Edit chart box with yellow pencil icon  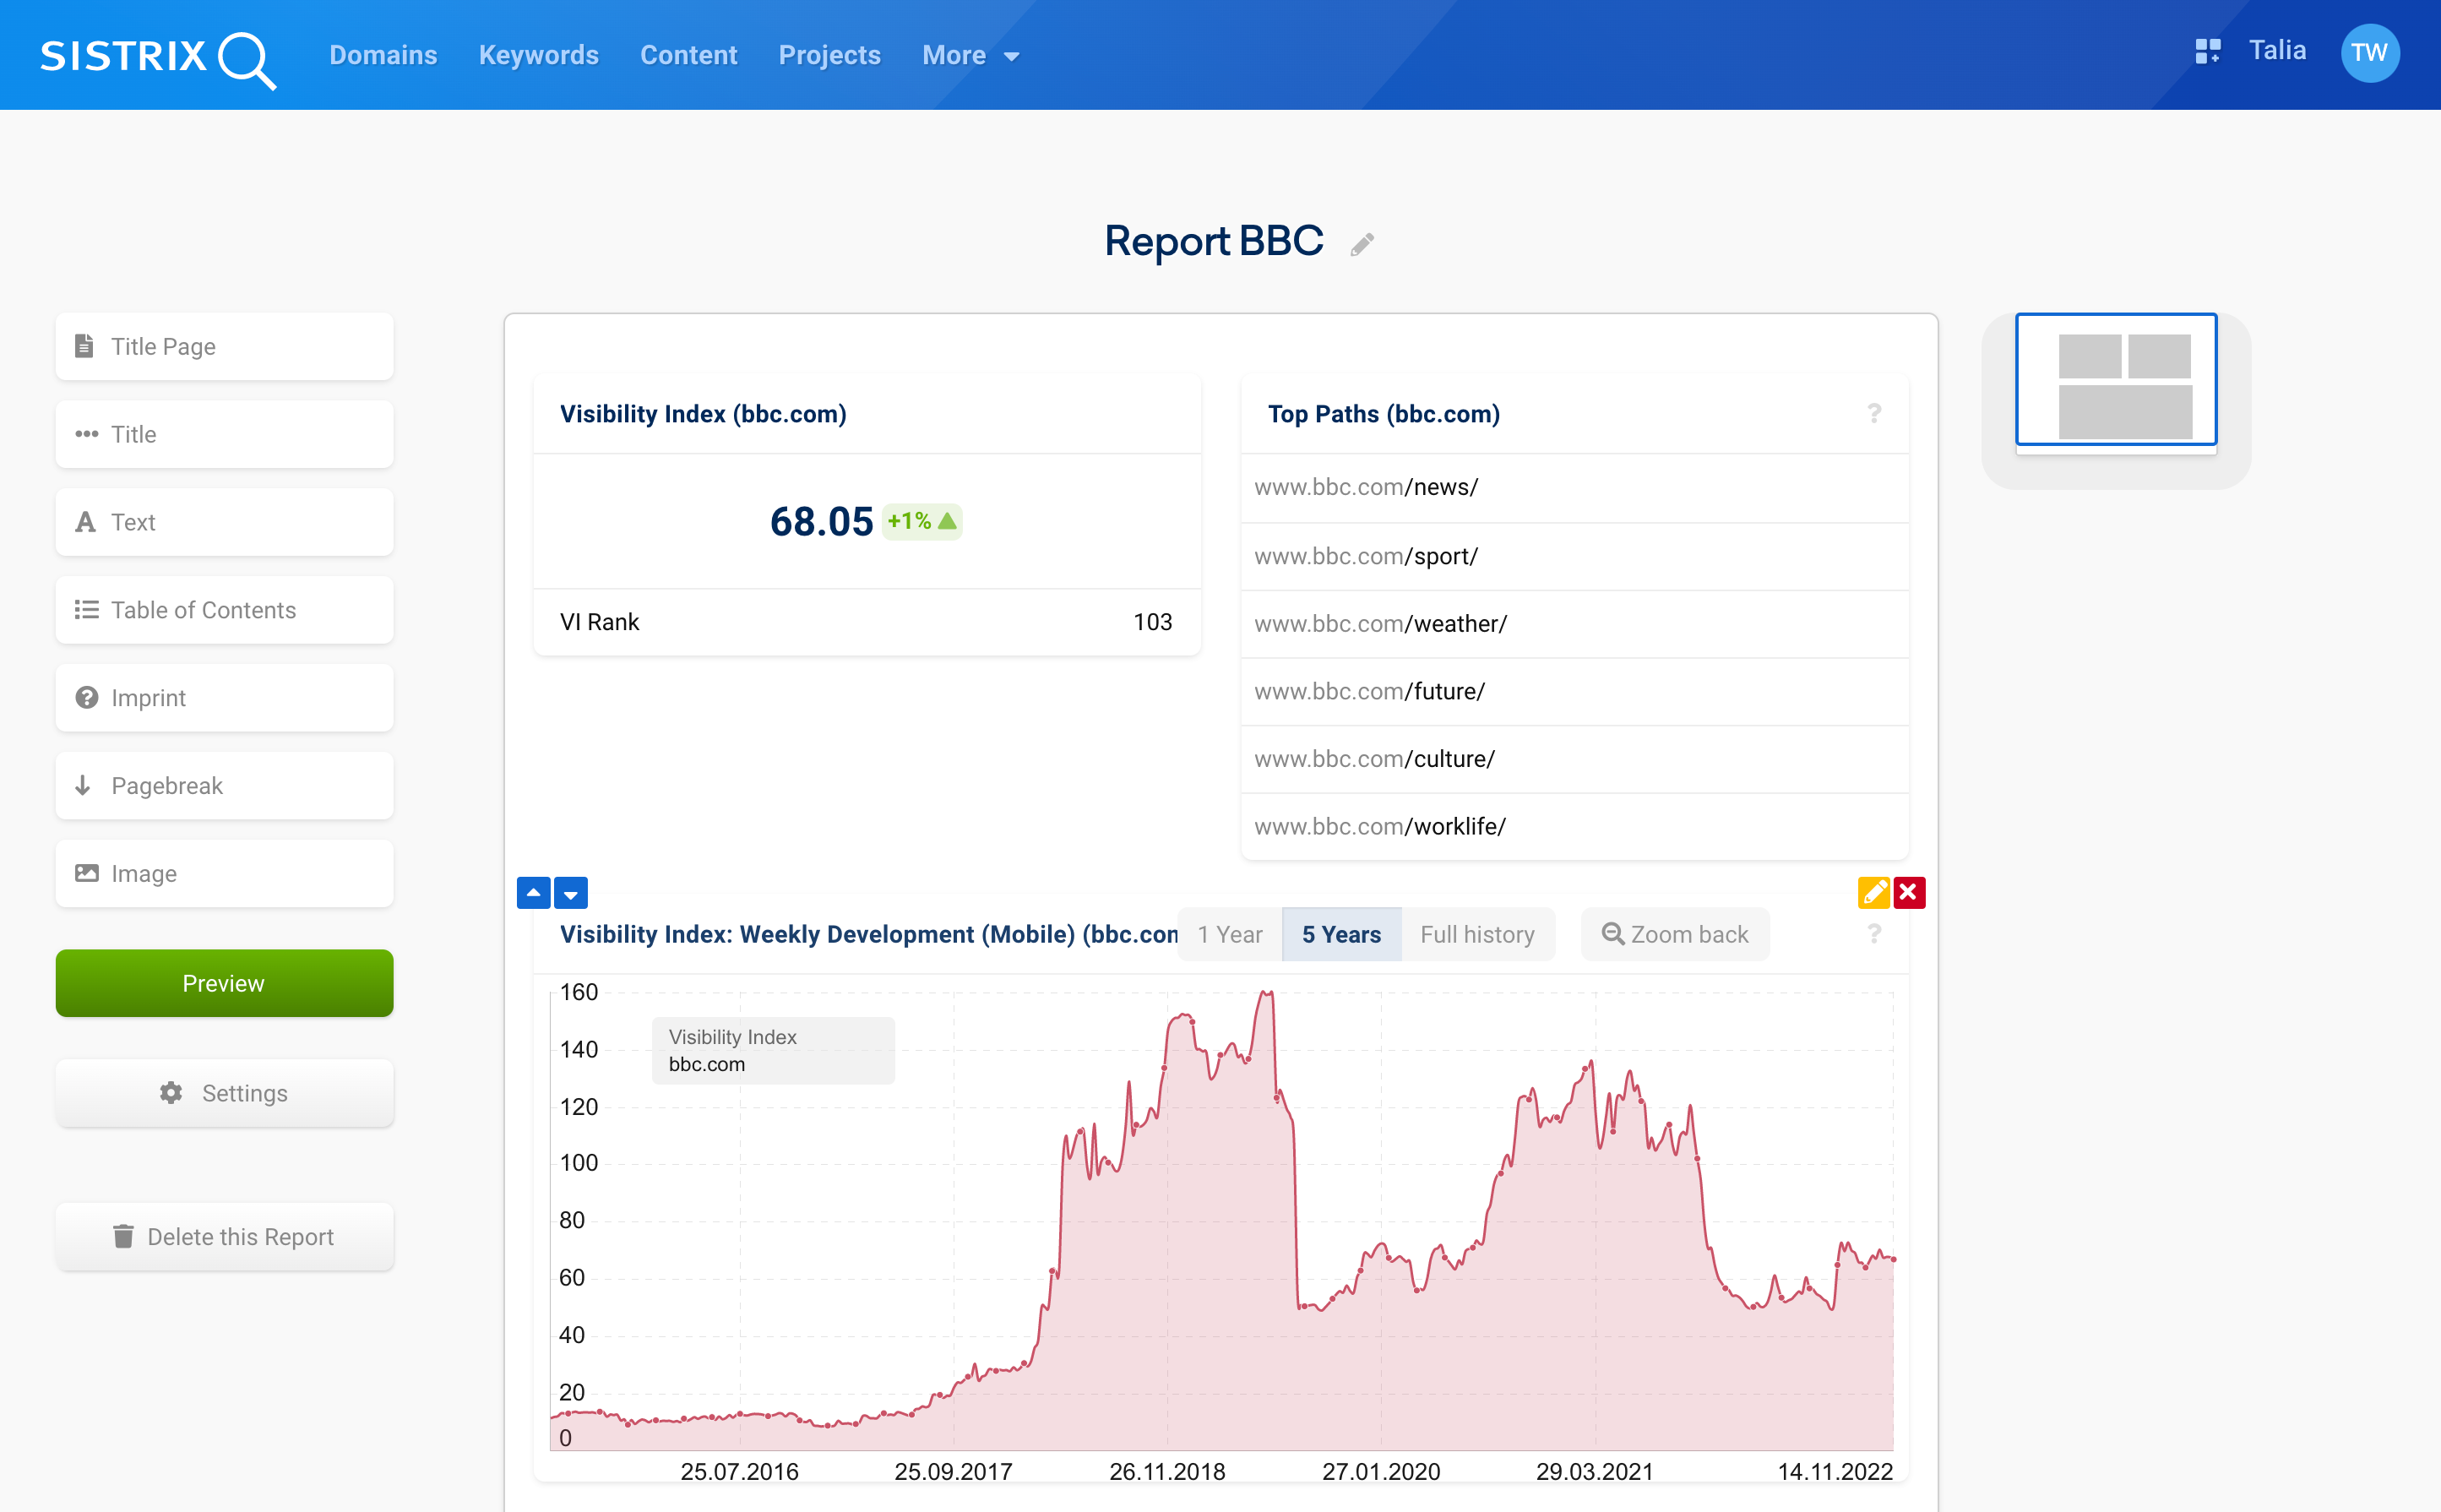[x=1873, y=892]
